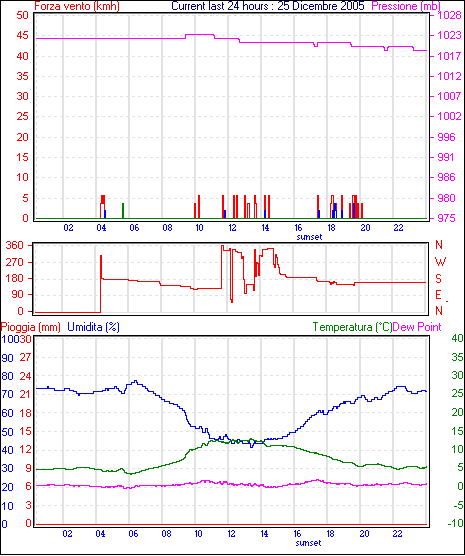This screenshot has width=465, height=556.
Task: Click the 'sunset' marker under the bottom chart
Action: coord(308,543)
